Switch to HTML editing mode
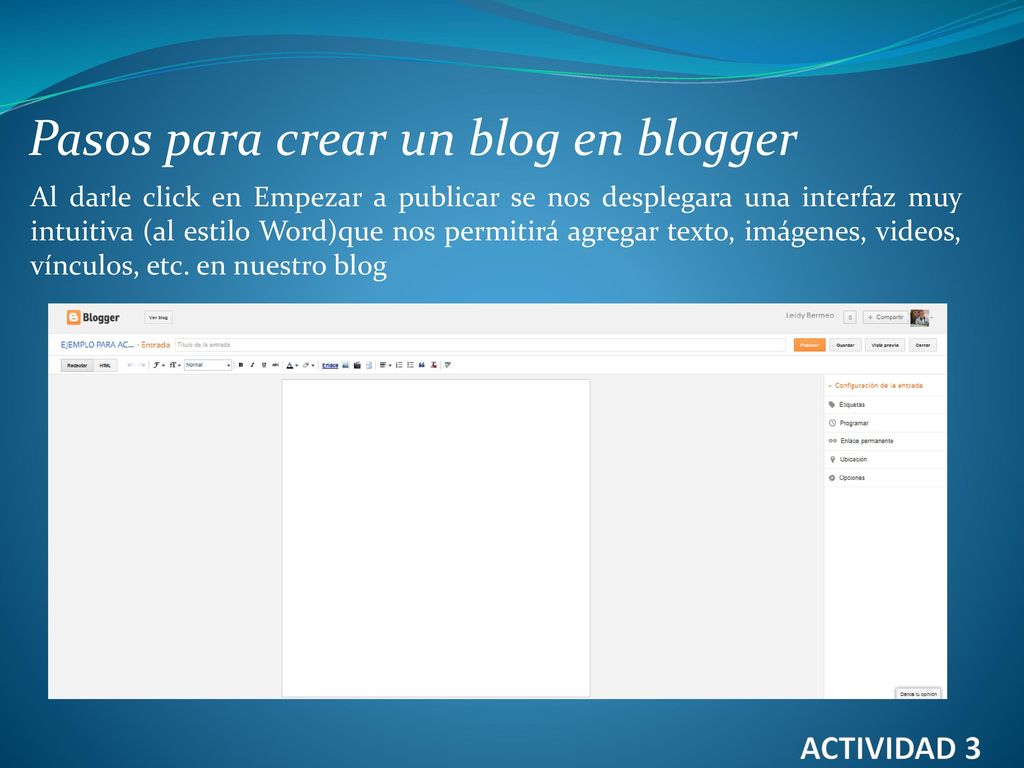Image resolution: width=1024 pixels, height=768 pixels. click(x=105, y=366)
